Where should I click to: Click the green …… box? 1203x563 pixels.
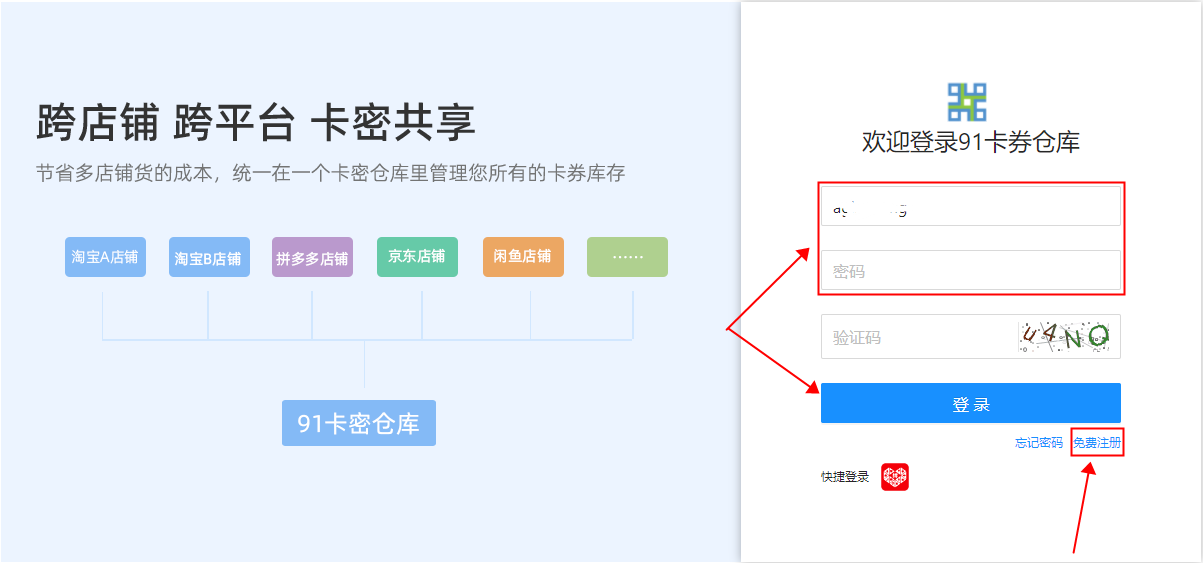click(627, 257)
